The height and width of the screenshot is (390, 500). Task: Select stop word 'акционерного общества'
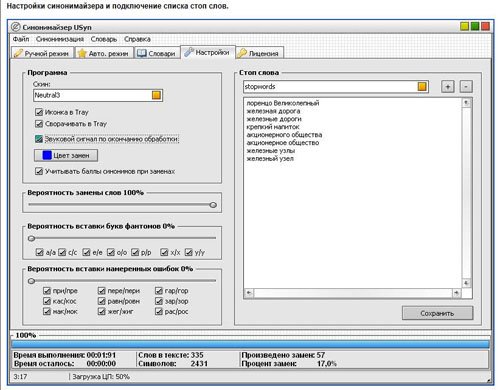(284, 135)
